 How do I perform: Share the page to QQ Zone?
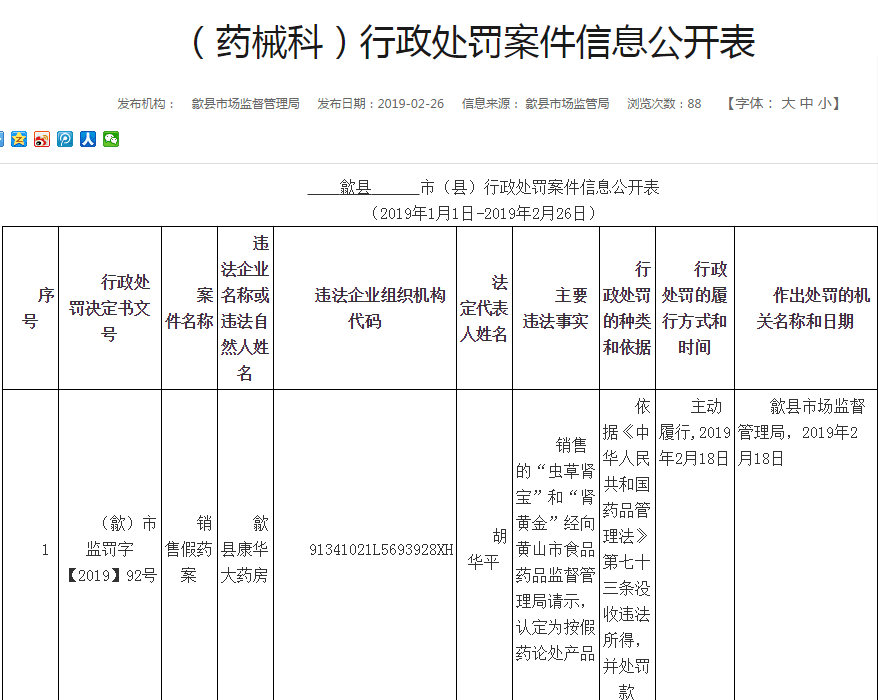pos(19,139)
